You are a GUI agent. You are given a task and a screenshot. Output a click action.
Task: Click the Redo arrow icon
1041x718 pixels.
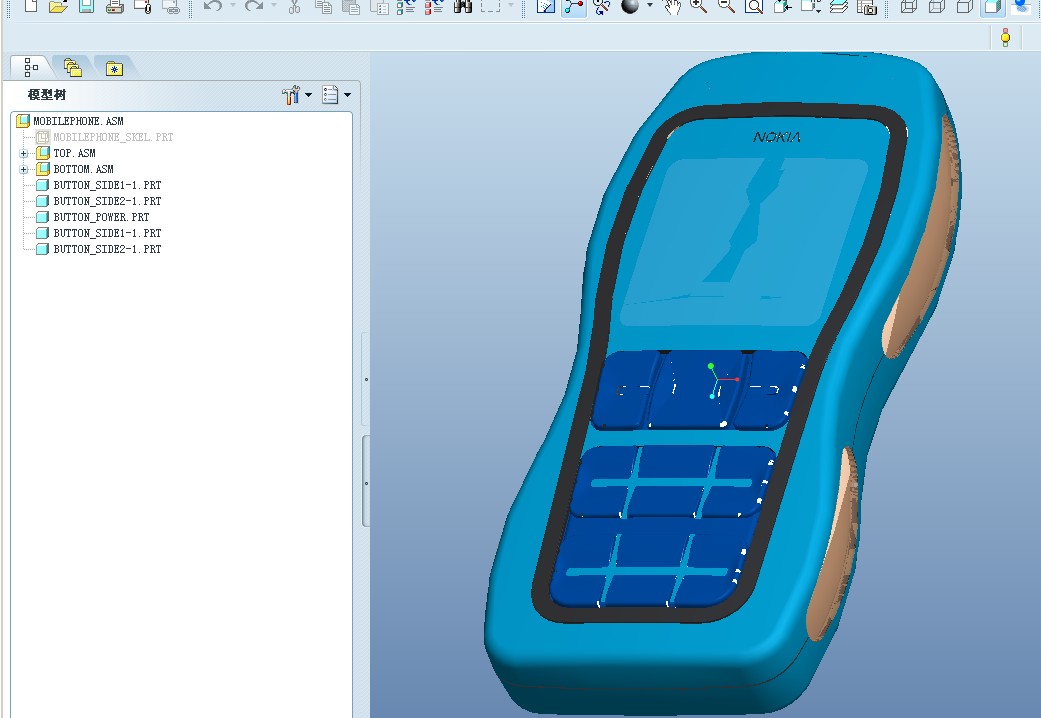click(x=254, y=6)
